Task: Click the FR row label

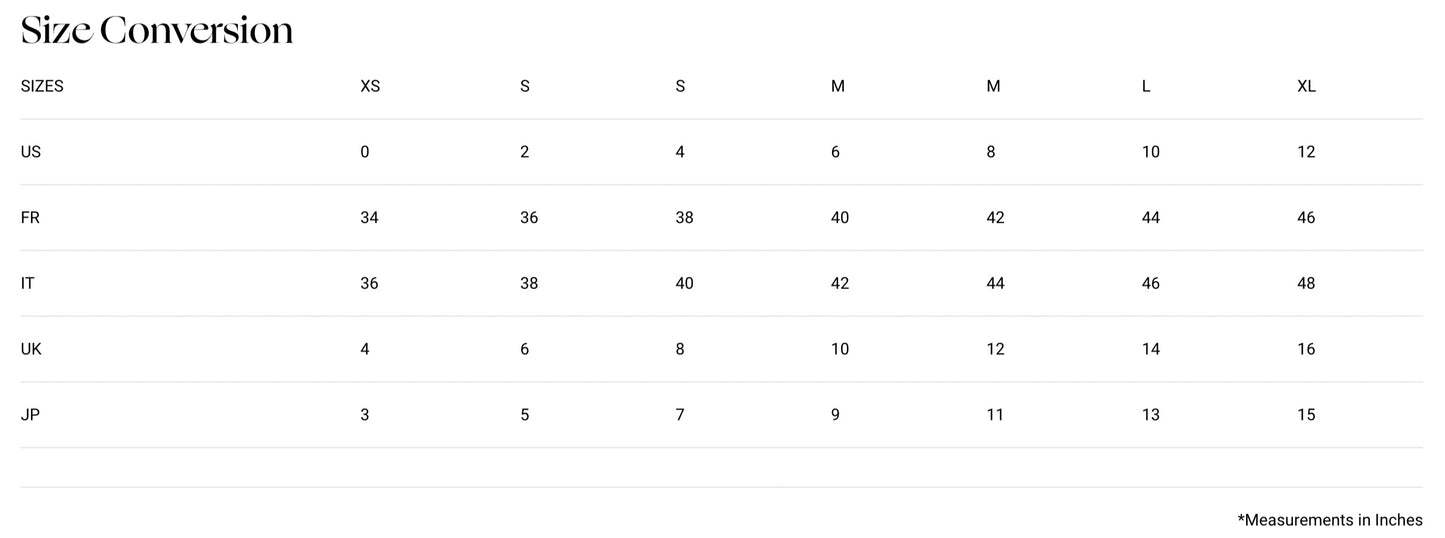Action: (x=30, y=218)
